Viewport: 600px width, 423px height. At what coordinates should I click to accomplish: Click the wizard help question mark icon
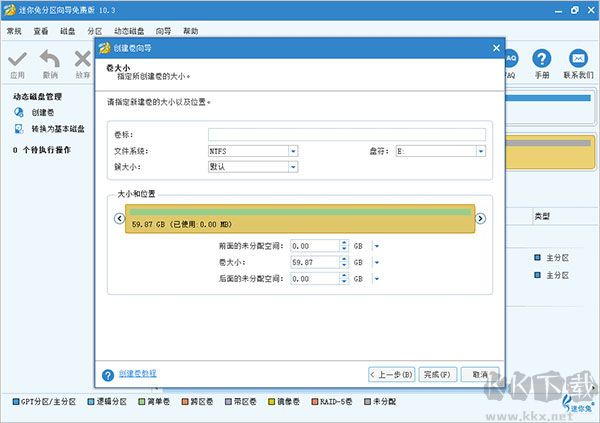point(108,375)
